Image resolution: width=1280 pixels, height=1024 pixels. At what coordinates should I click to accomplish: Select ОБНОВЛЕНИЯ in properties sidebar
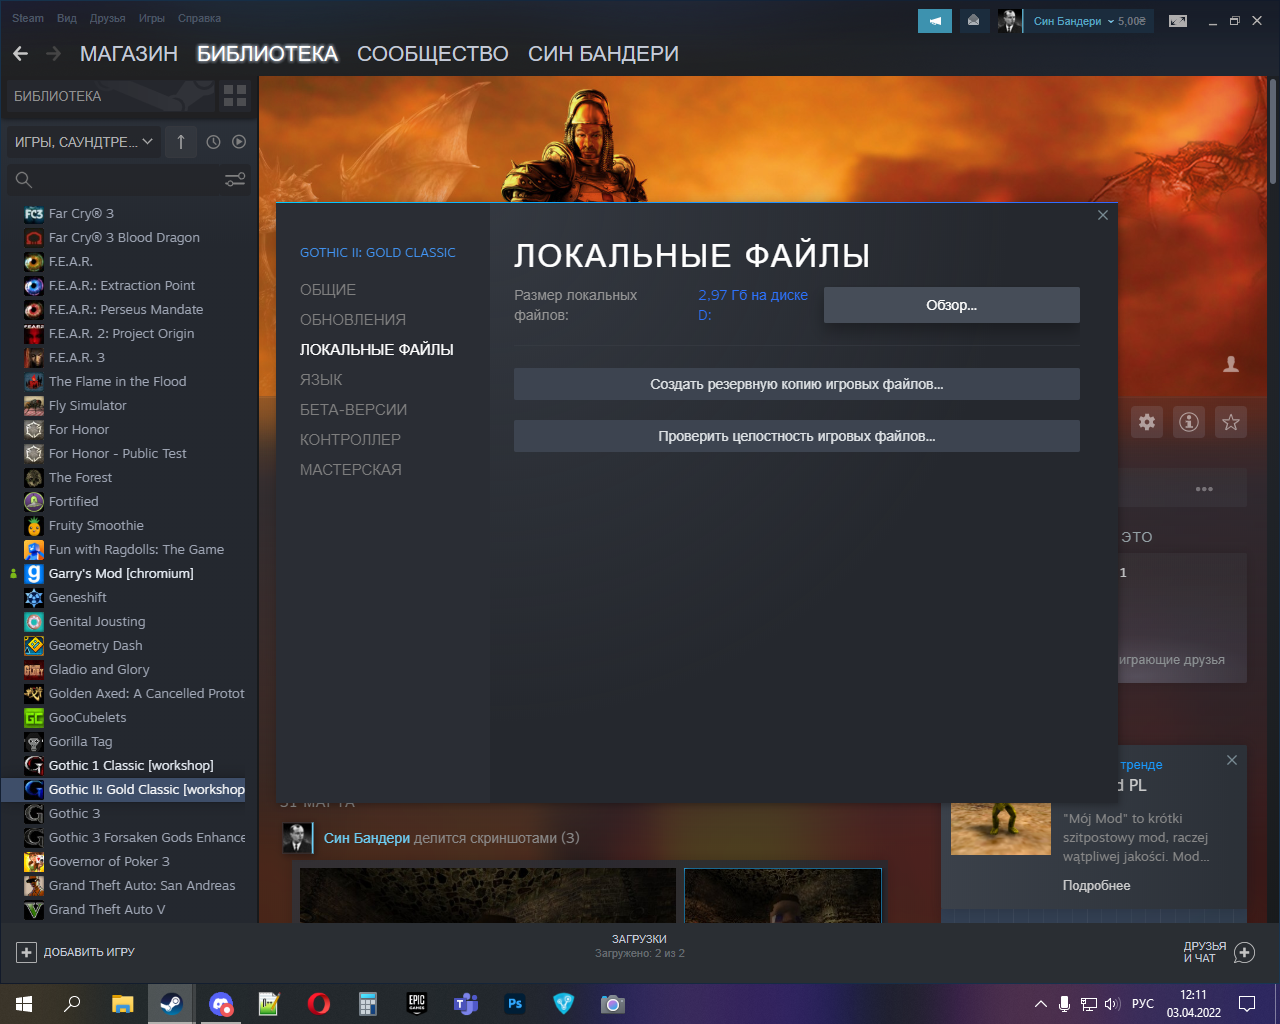click(x=353, y=320)
